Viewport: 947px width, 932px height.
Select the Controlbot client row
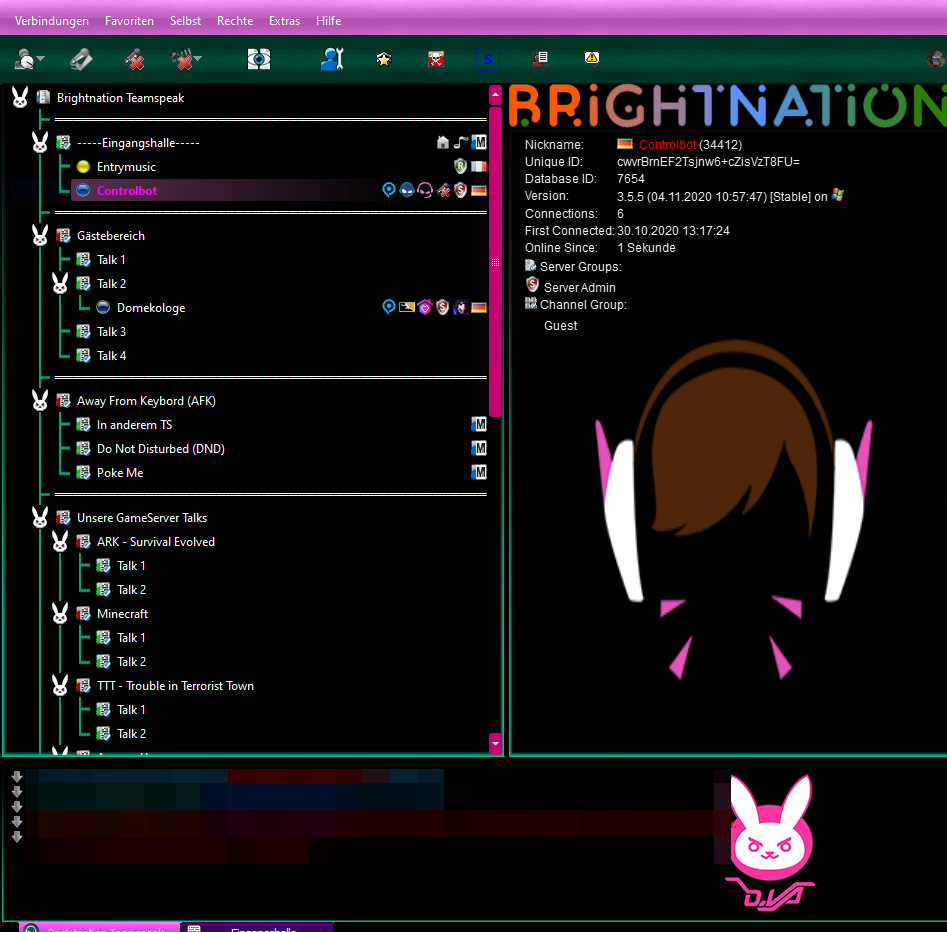280,190
